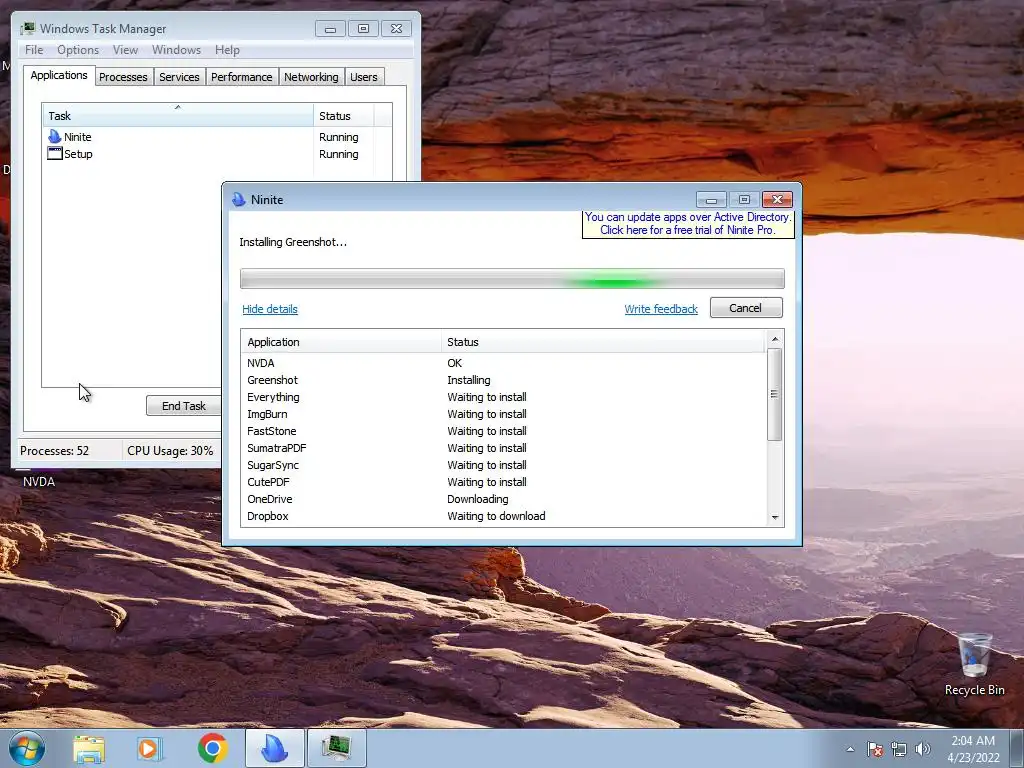Open the File menu in Task Manager

(34, 50)
